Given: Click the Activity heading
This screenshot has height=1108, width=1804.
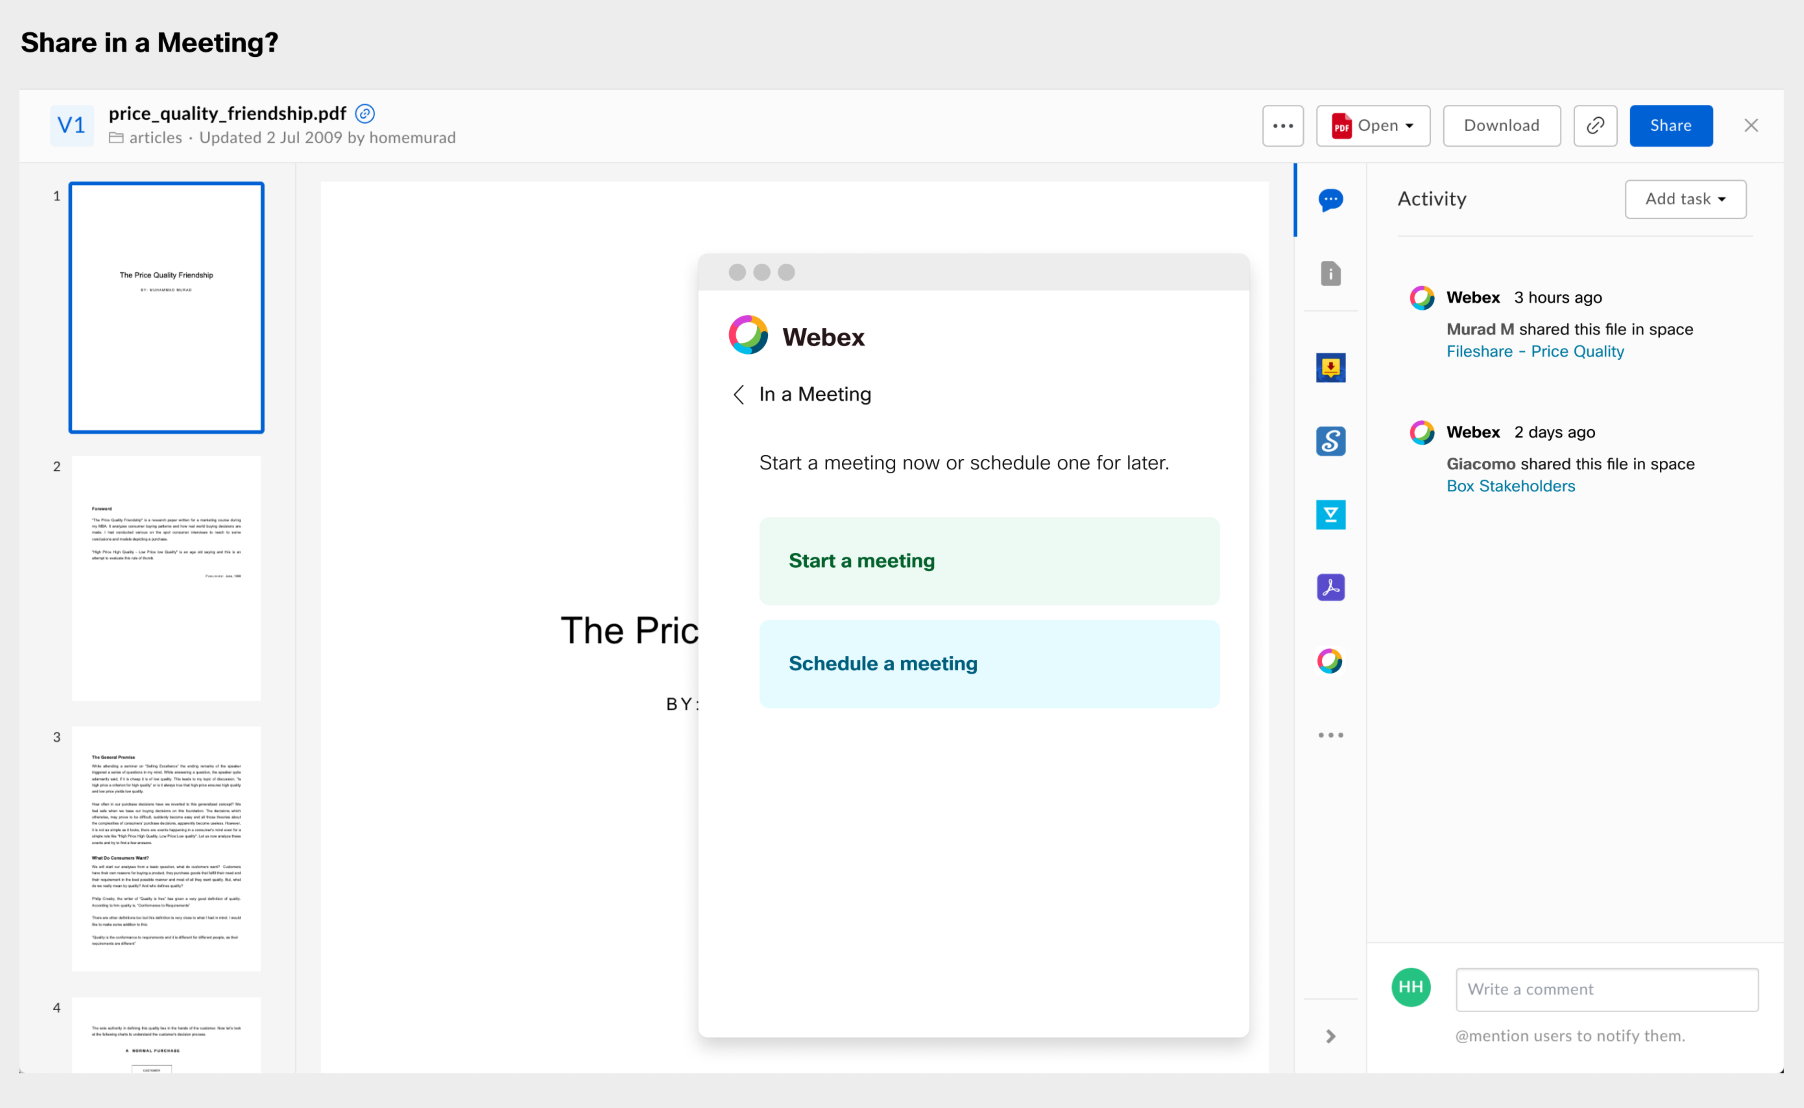Looking at the screenshot, I should [x=1432, y=199].
